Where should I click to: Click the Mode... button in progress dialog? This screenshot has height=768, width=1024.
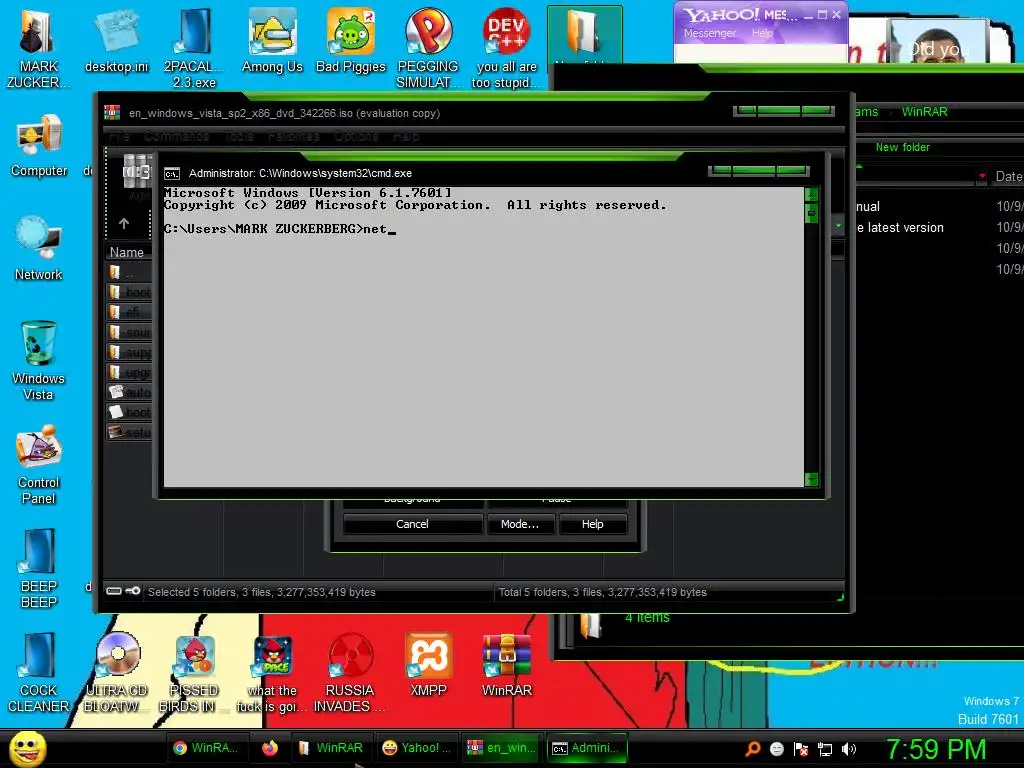coord(520,524)
